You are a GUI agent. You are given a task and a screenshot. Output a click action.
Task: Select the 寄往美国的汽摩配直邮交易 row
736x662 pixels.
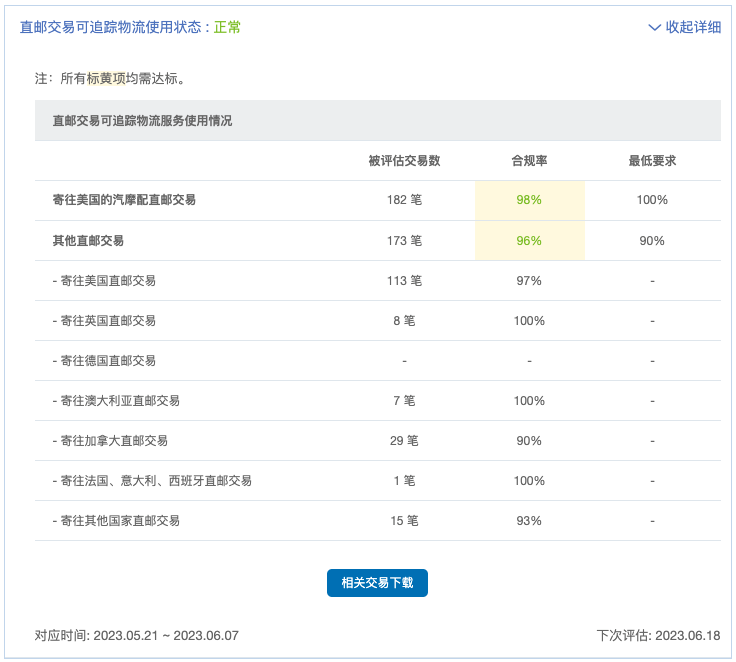pos(378,200)
